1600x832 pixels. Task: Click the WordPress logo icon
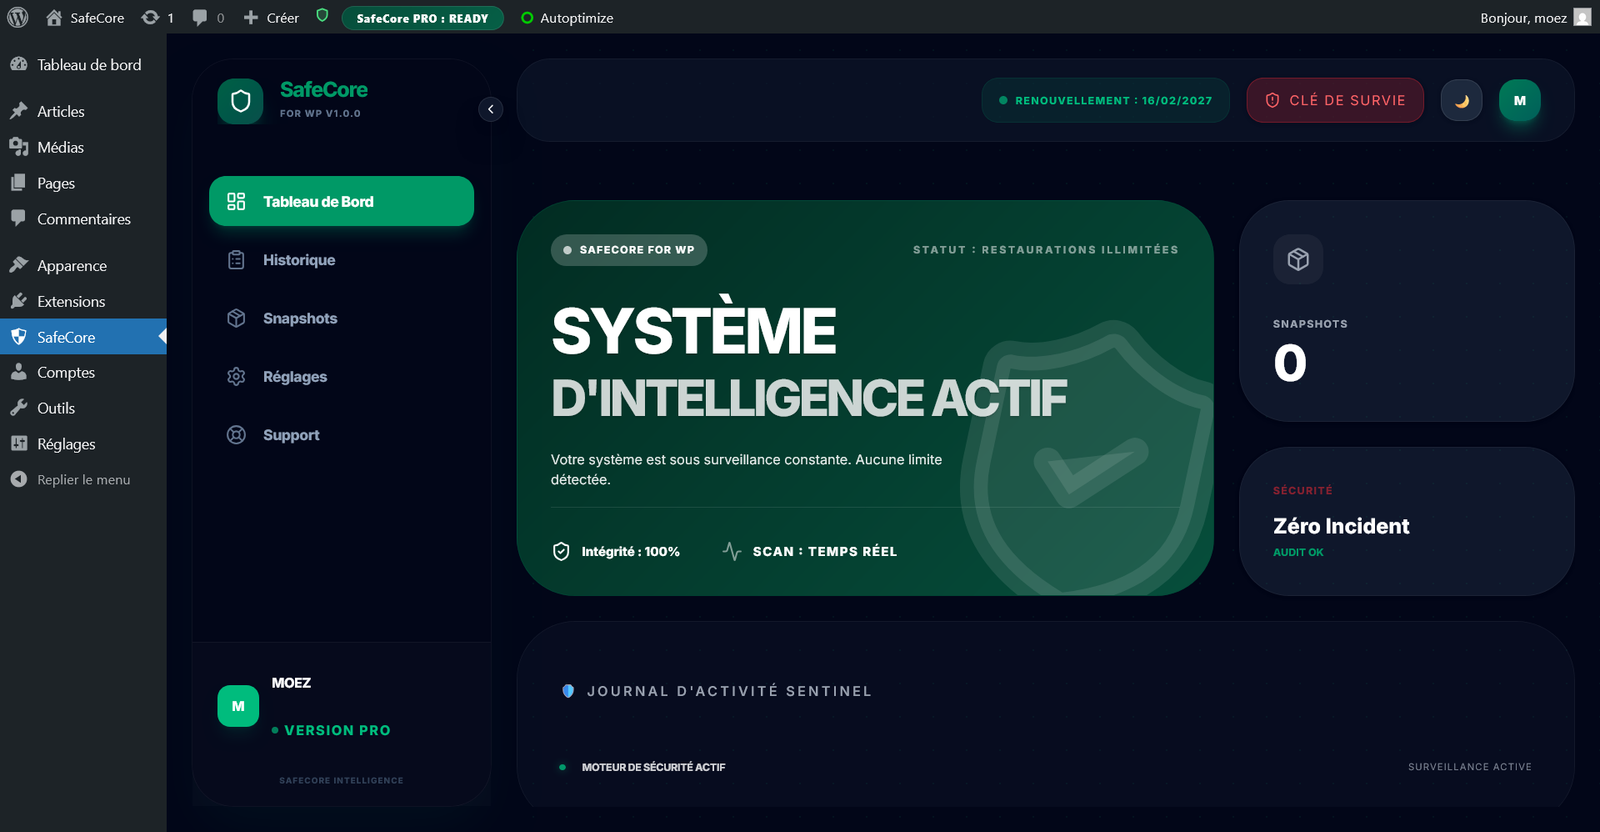tap(18, 17)
